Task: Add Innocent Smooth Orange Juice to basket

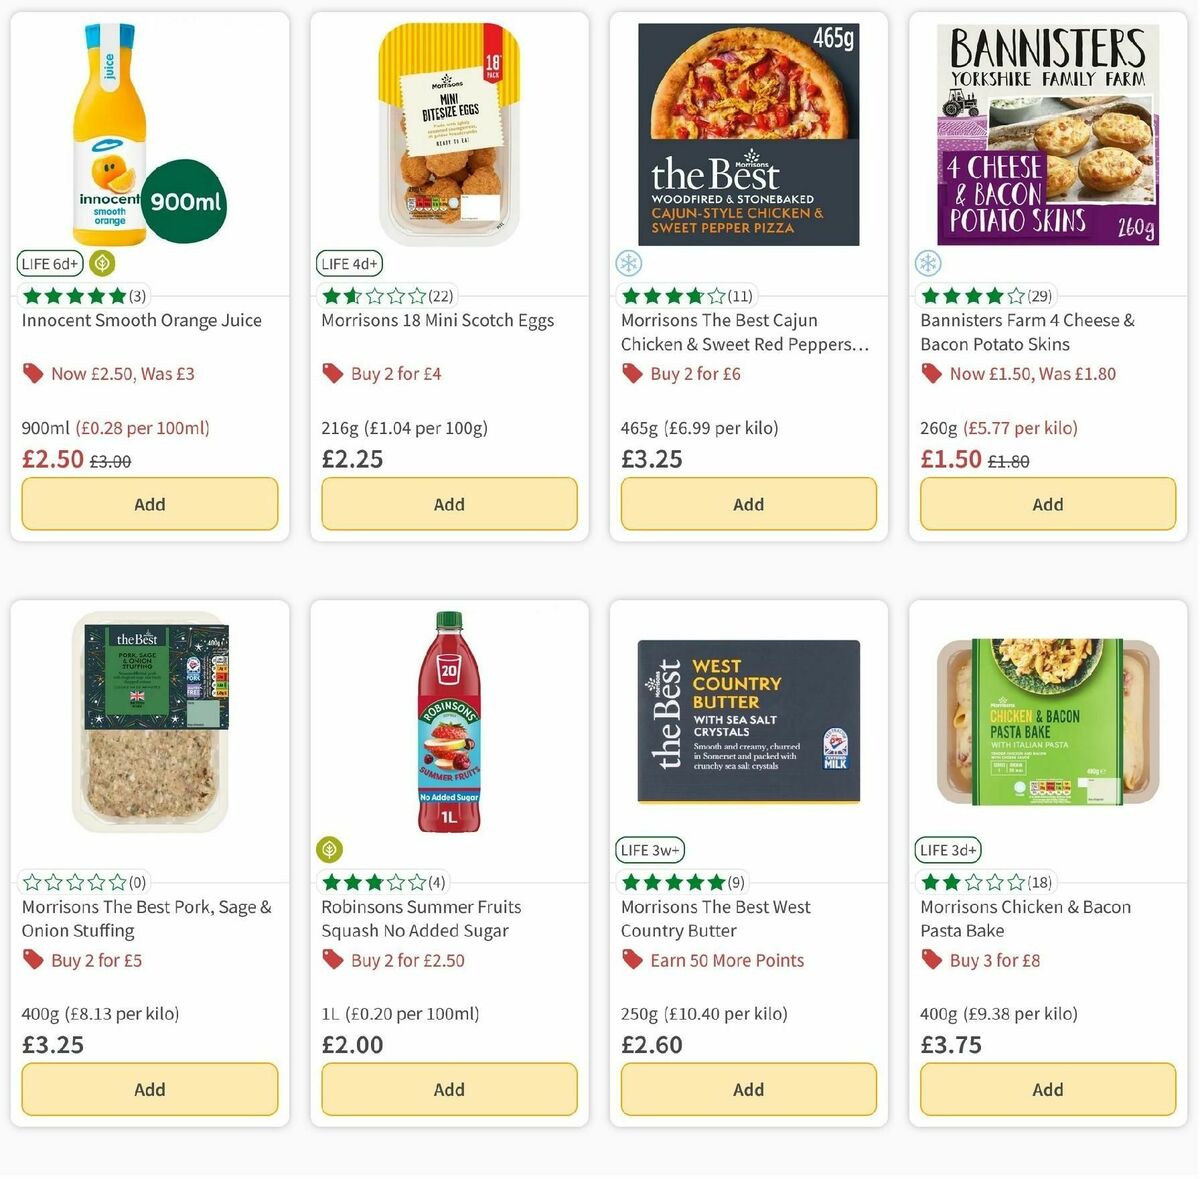Action: click(x=149, y=504)
